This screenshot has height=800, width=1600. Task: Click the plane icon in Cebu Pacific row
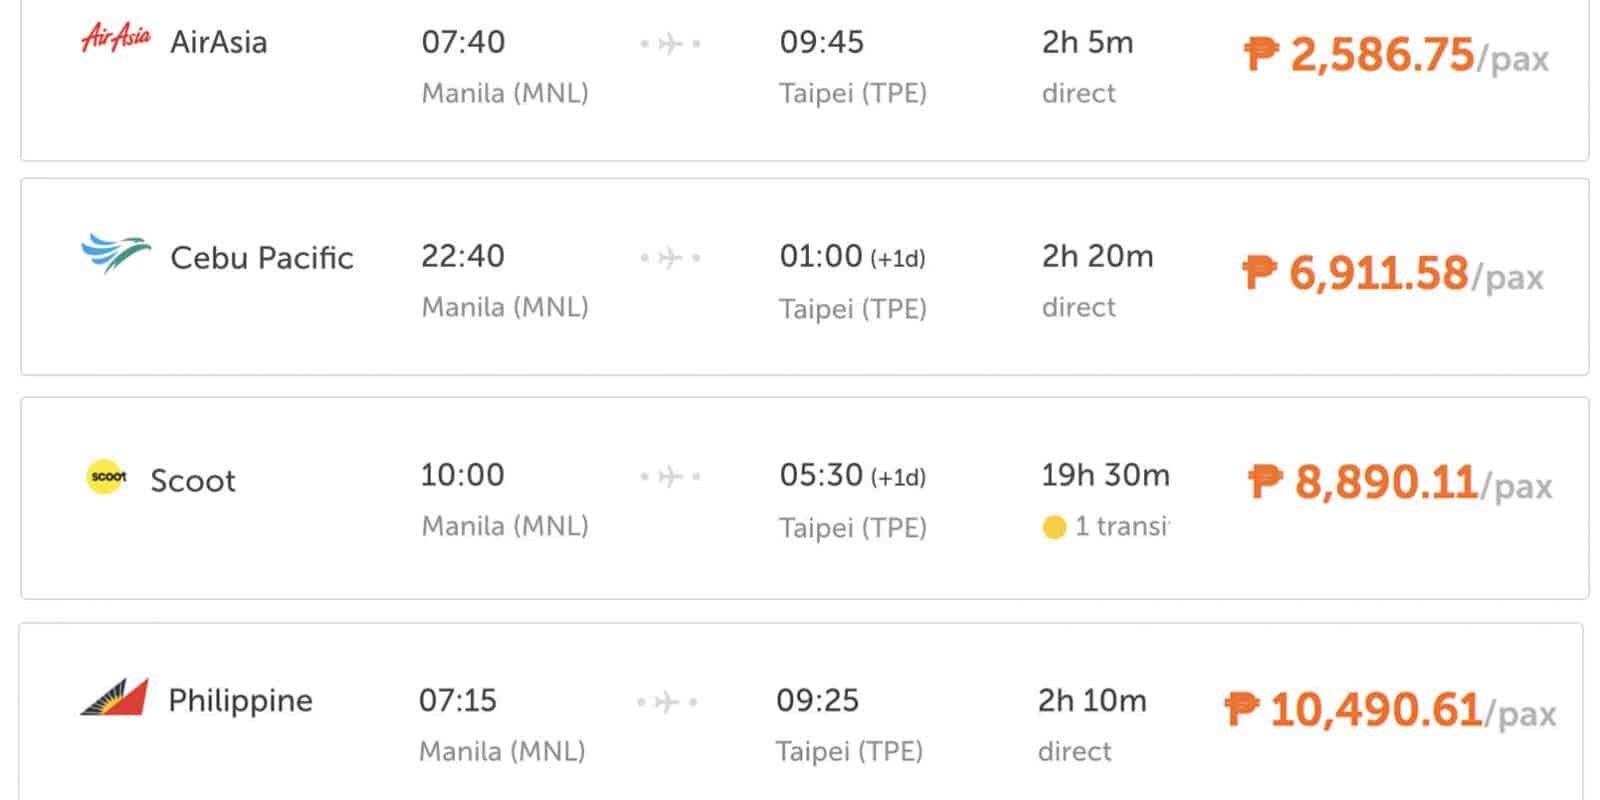(670, 258)
